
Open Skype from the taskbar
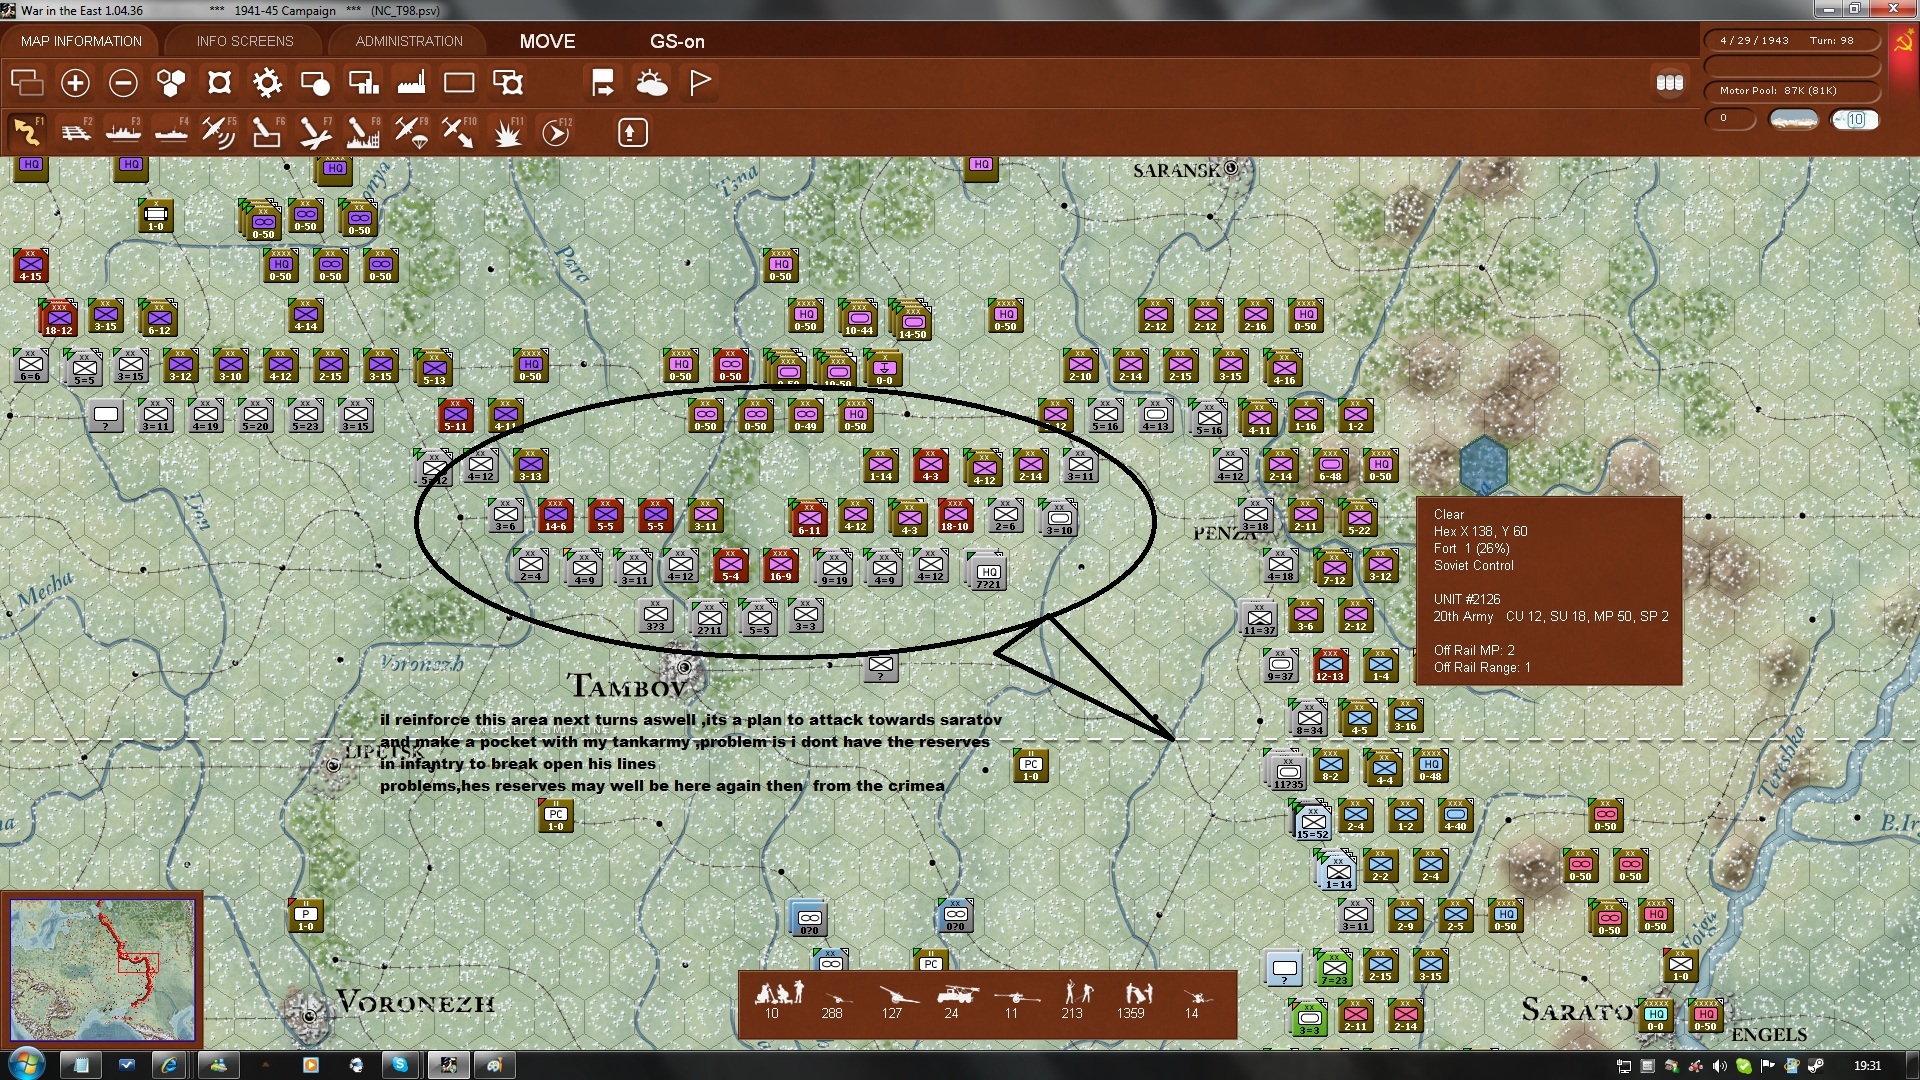click(400, 1065)
